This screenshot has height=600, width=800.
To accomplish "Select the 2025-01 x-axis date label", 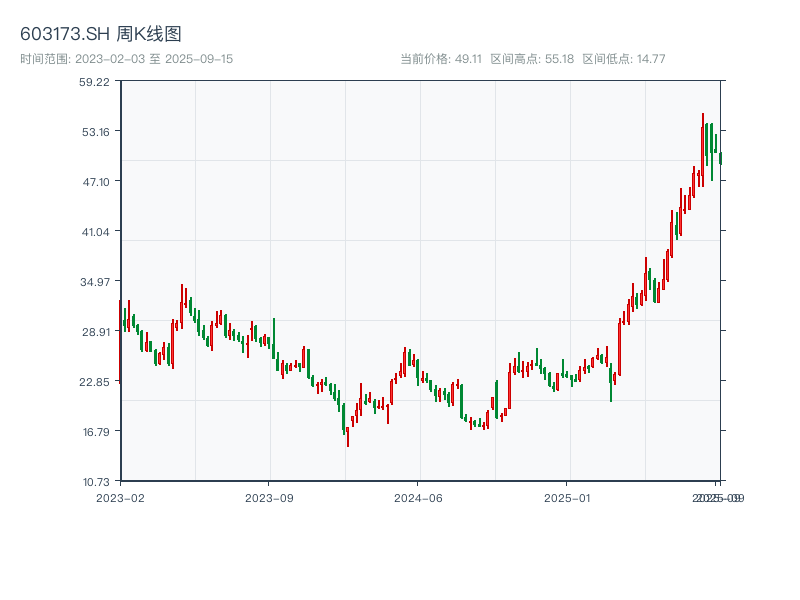I will [568, 497].
